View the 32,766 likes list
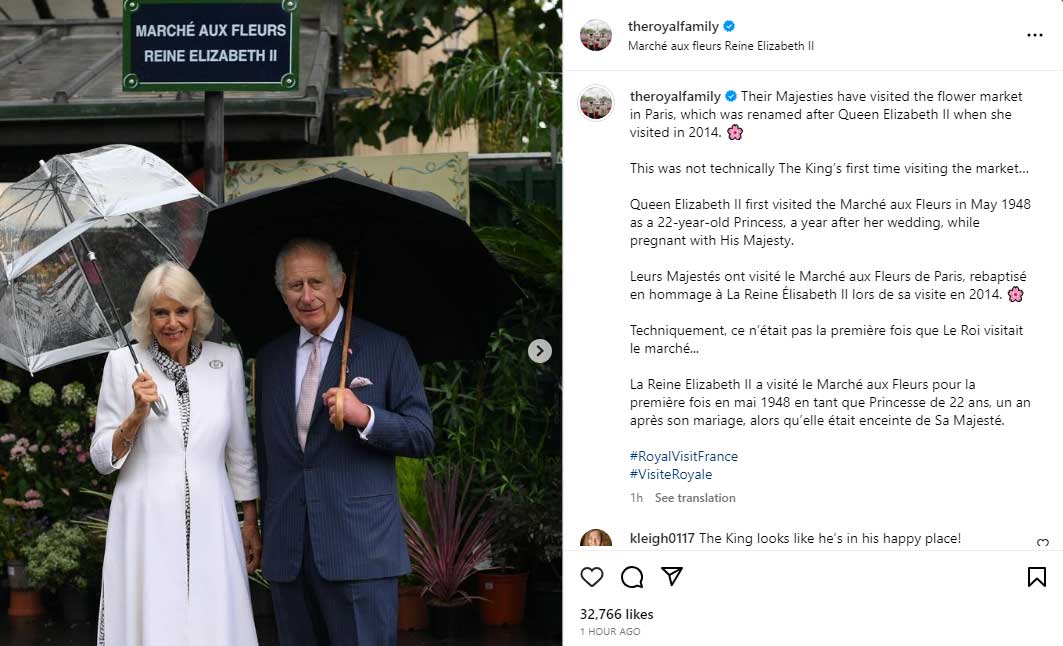This screenshot has height=646, width=1063. click(616, 614)
